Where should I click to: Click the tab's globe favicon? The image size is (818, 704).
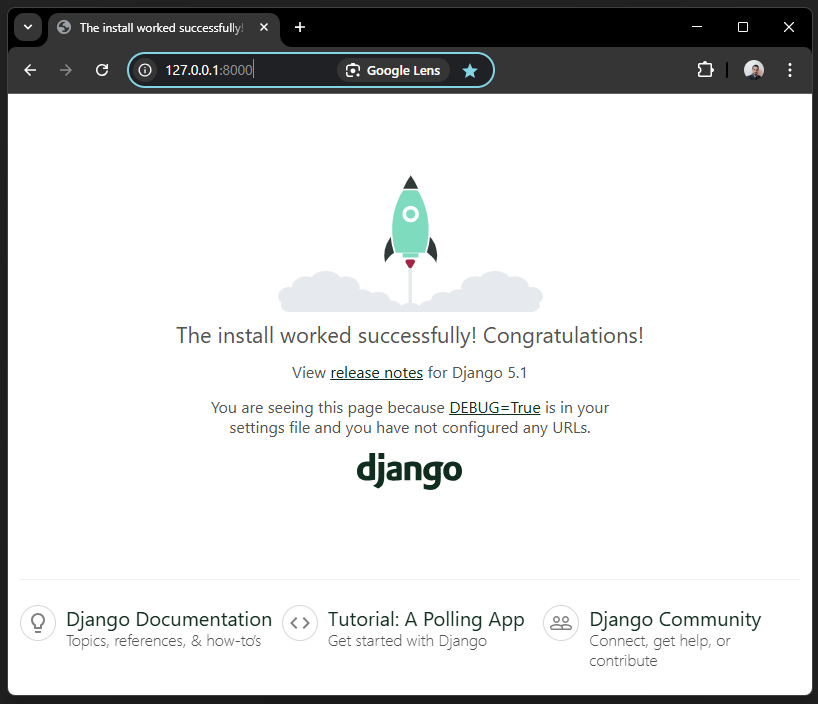point(64,27)
